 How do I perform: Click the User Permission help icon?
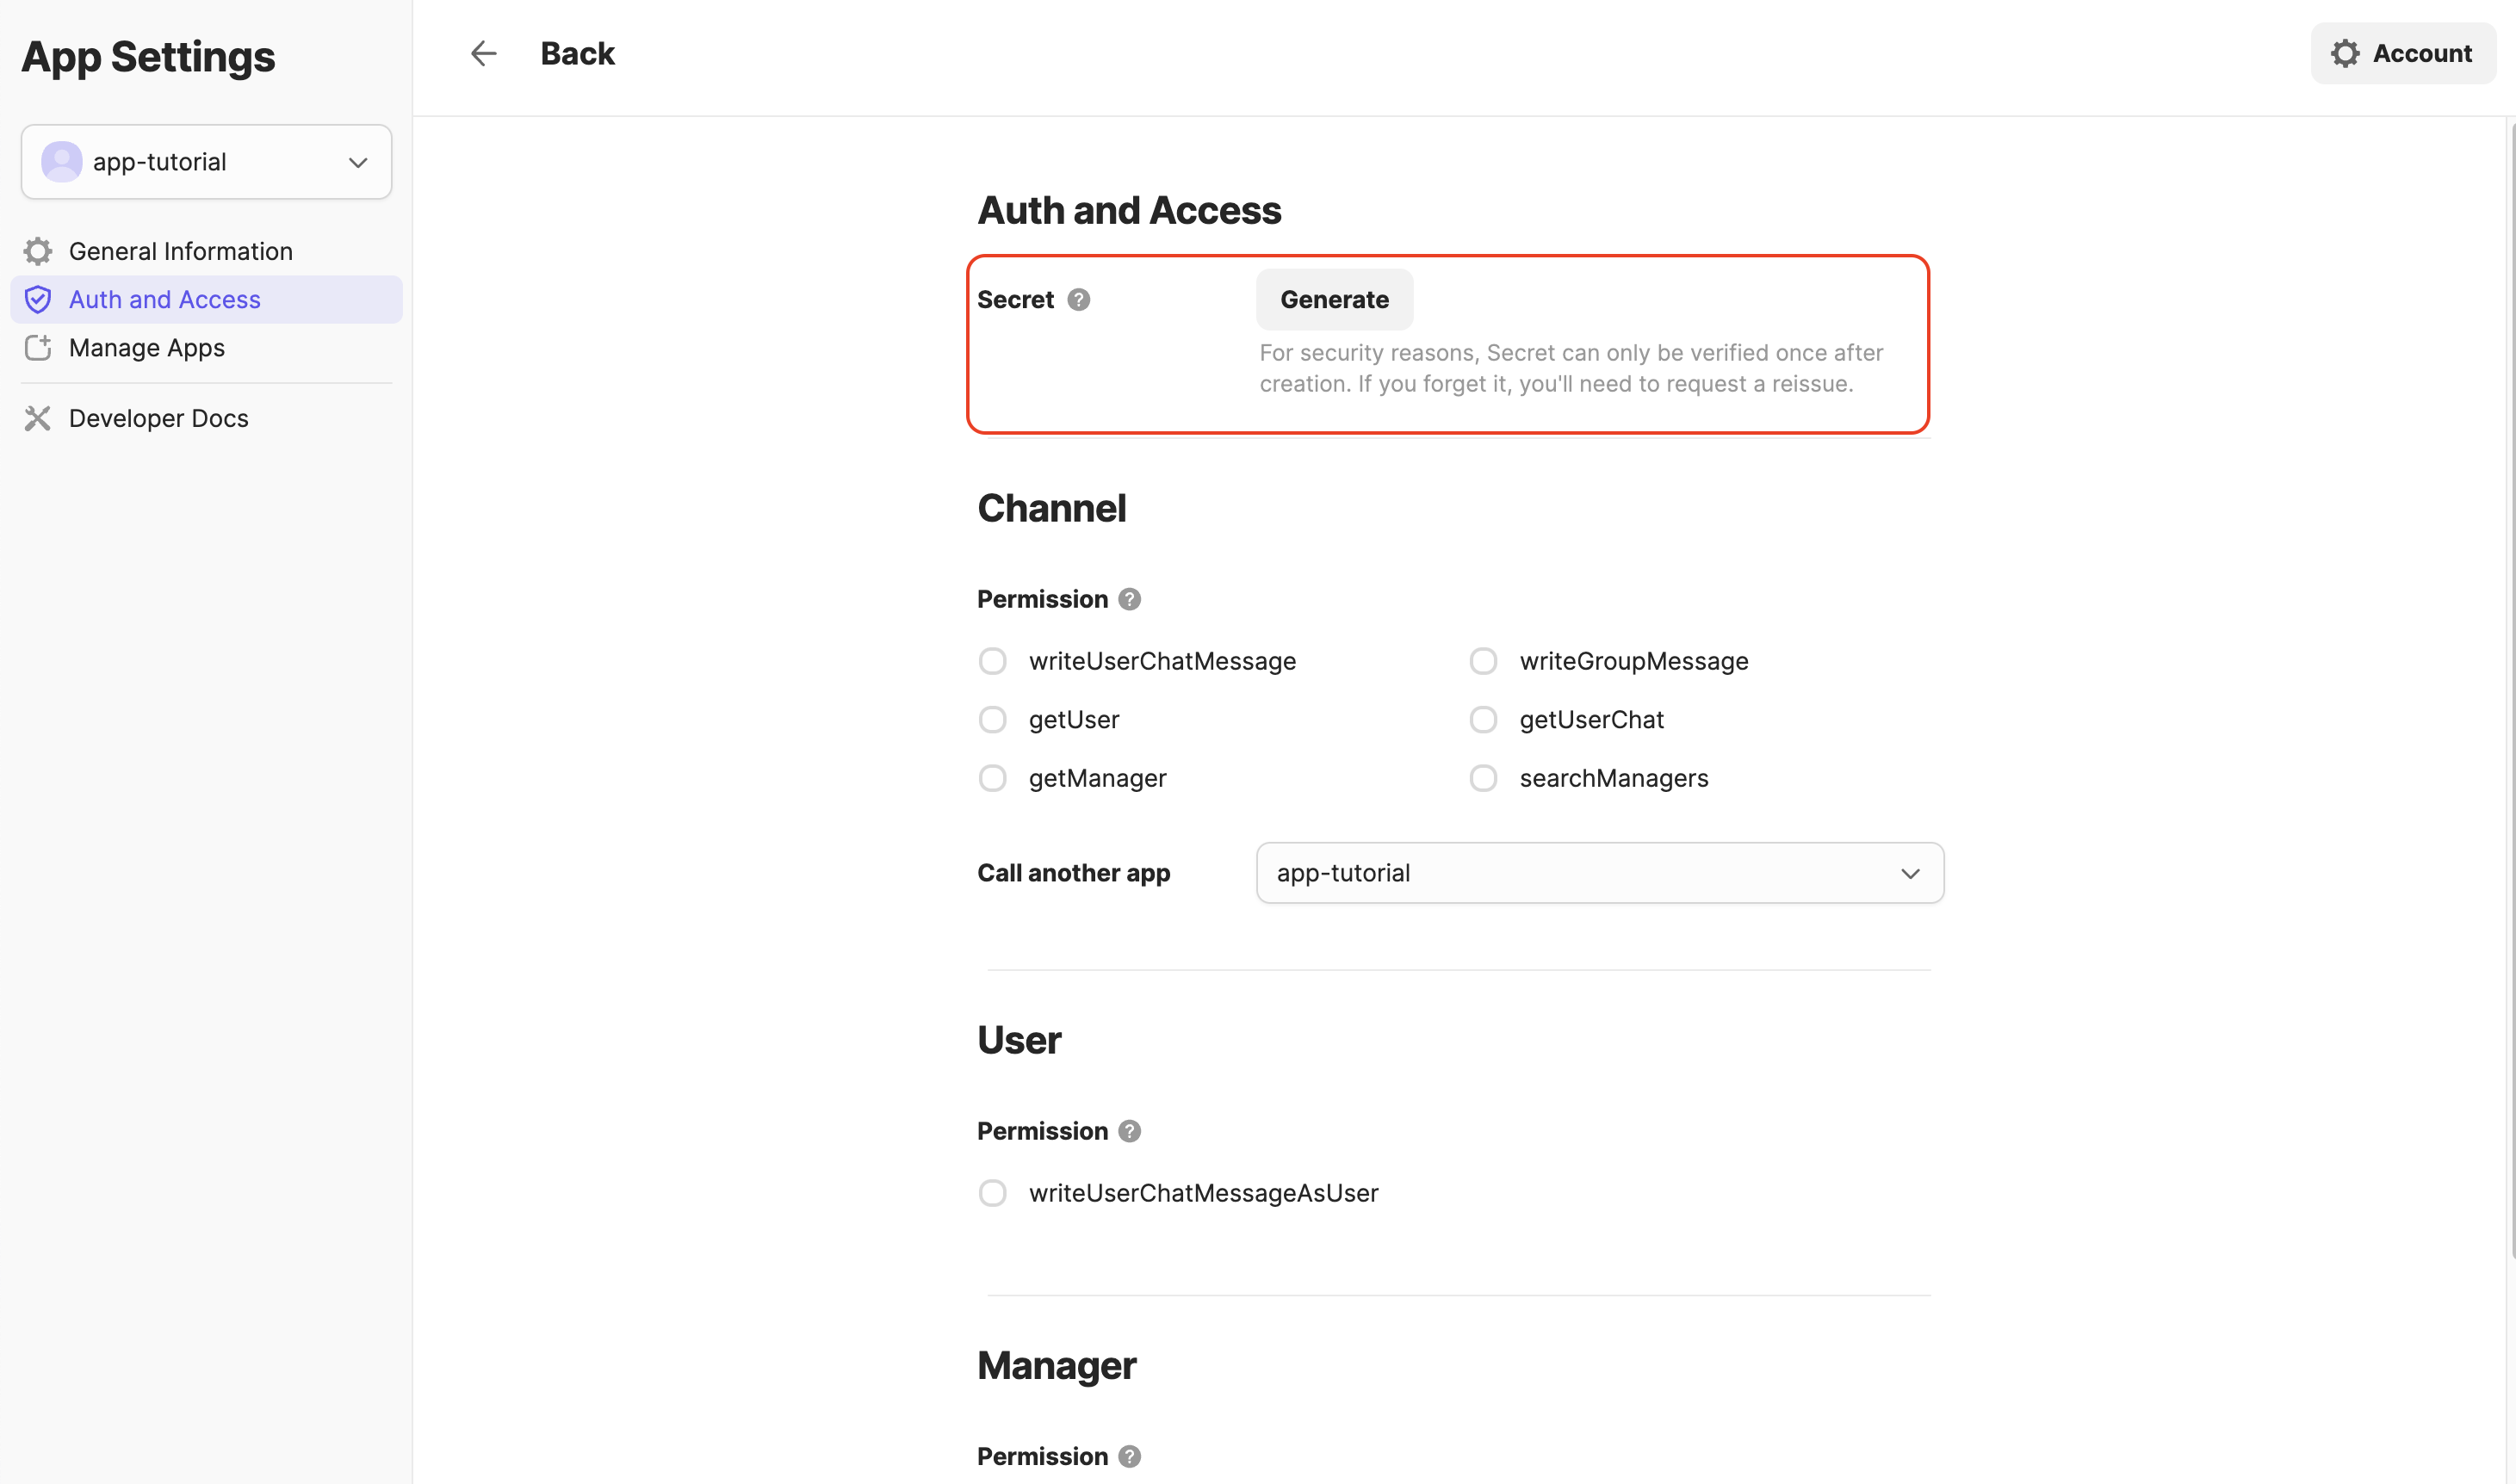pyautogui.click(x=1129, y=1131)
